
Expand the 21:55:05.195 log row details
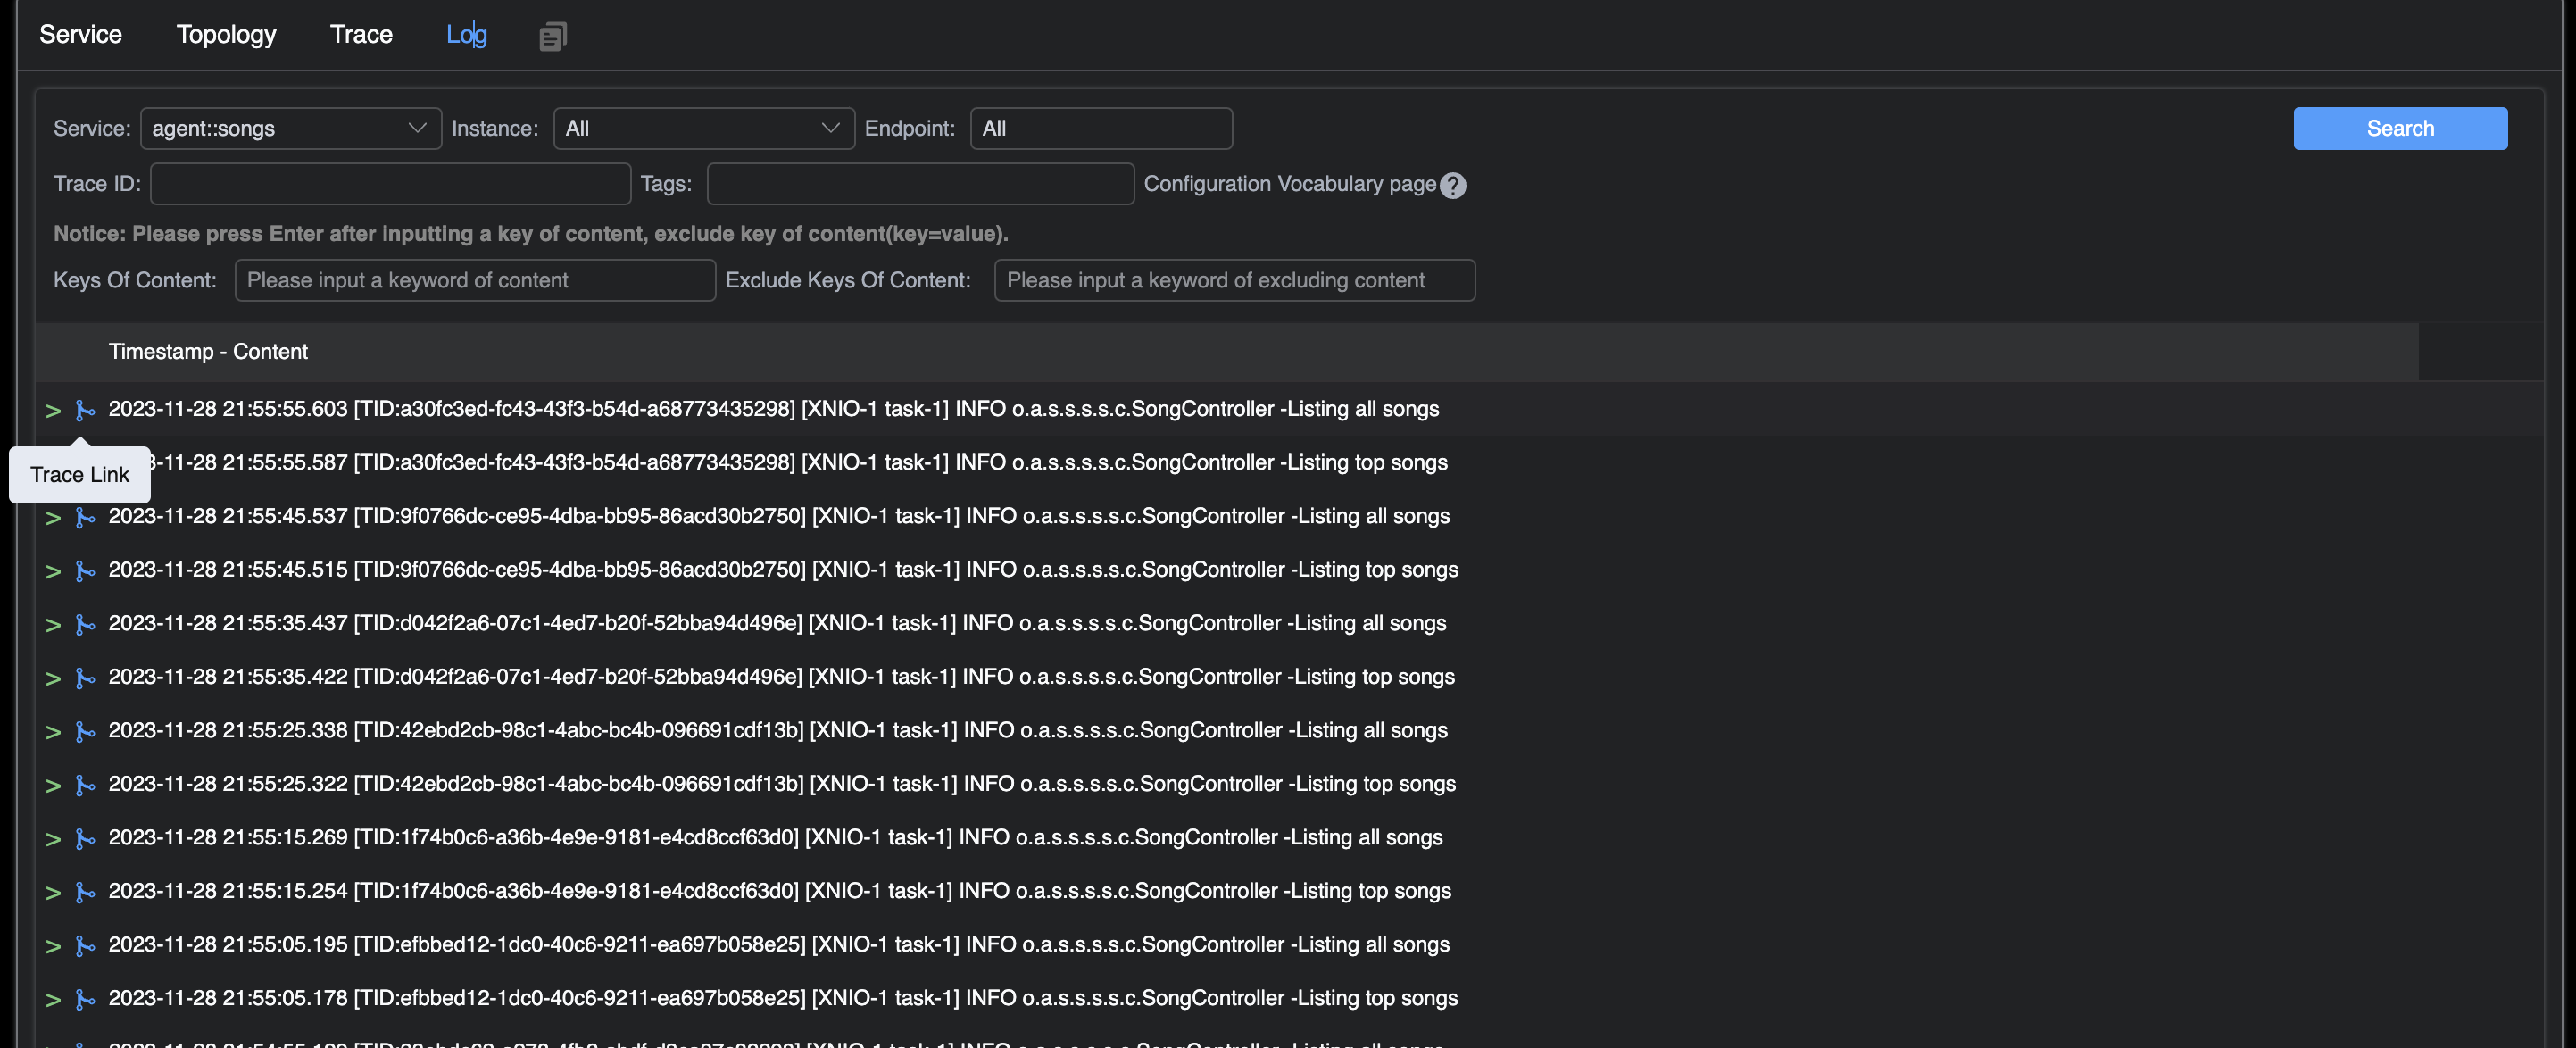click(x=53, y=946)
